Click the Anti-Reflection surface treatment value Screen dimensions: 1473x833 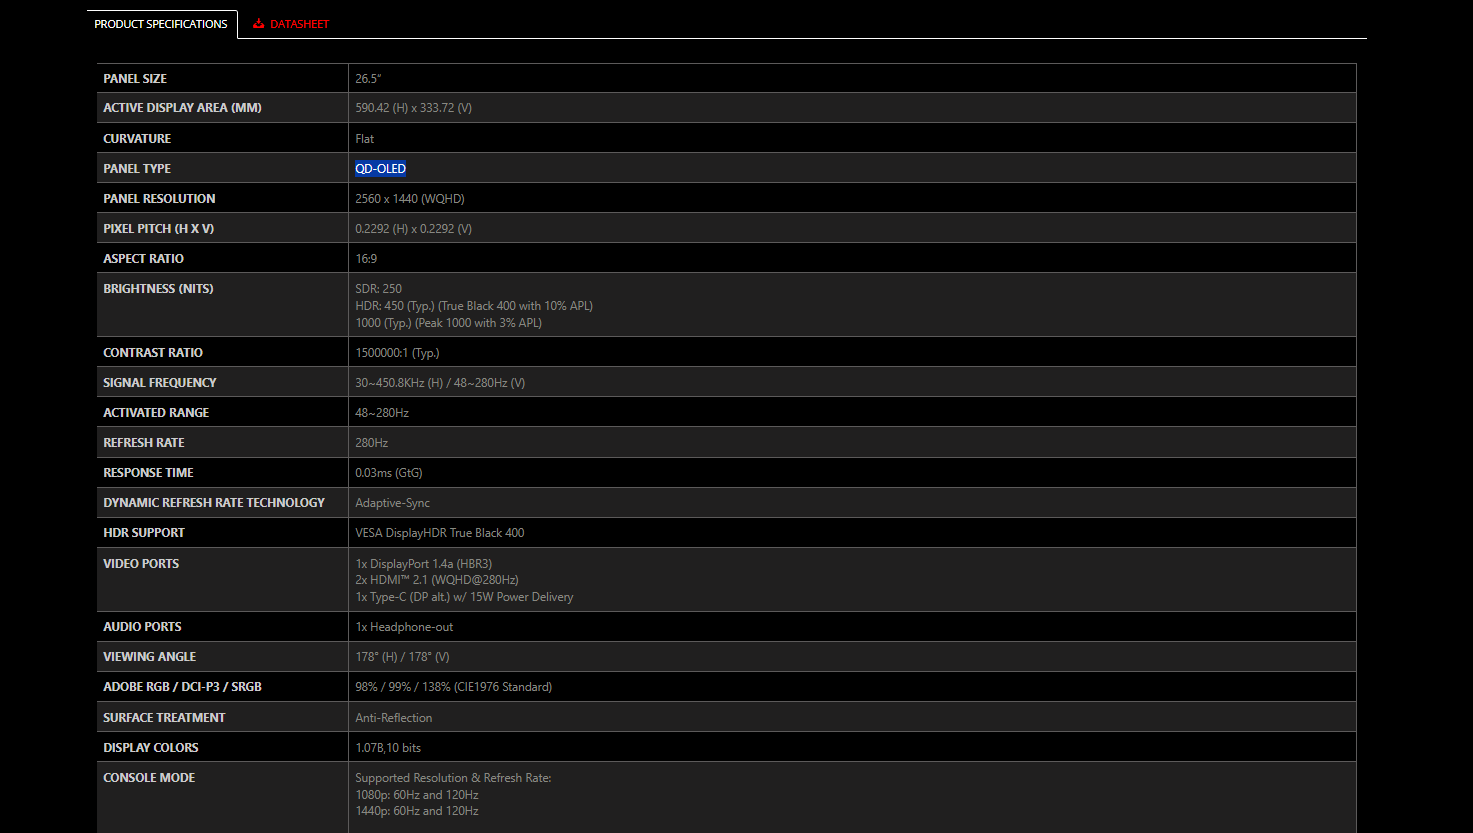click(x=393, y=718)
